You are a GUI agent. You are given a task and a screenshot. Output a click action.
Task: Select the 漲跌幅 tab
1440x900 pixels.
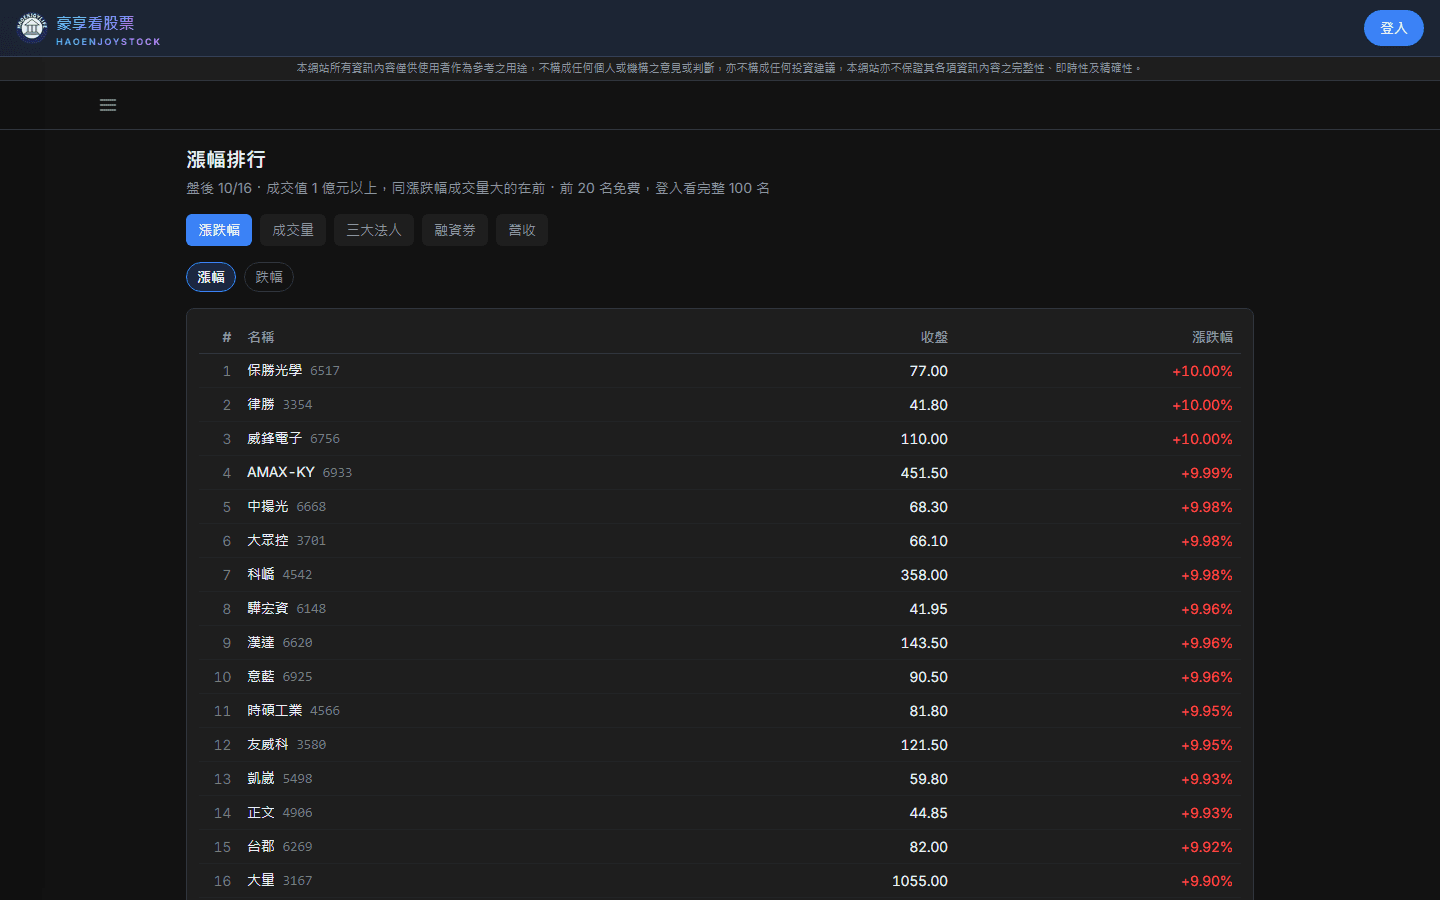[x=219, y=230]
